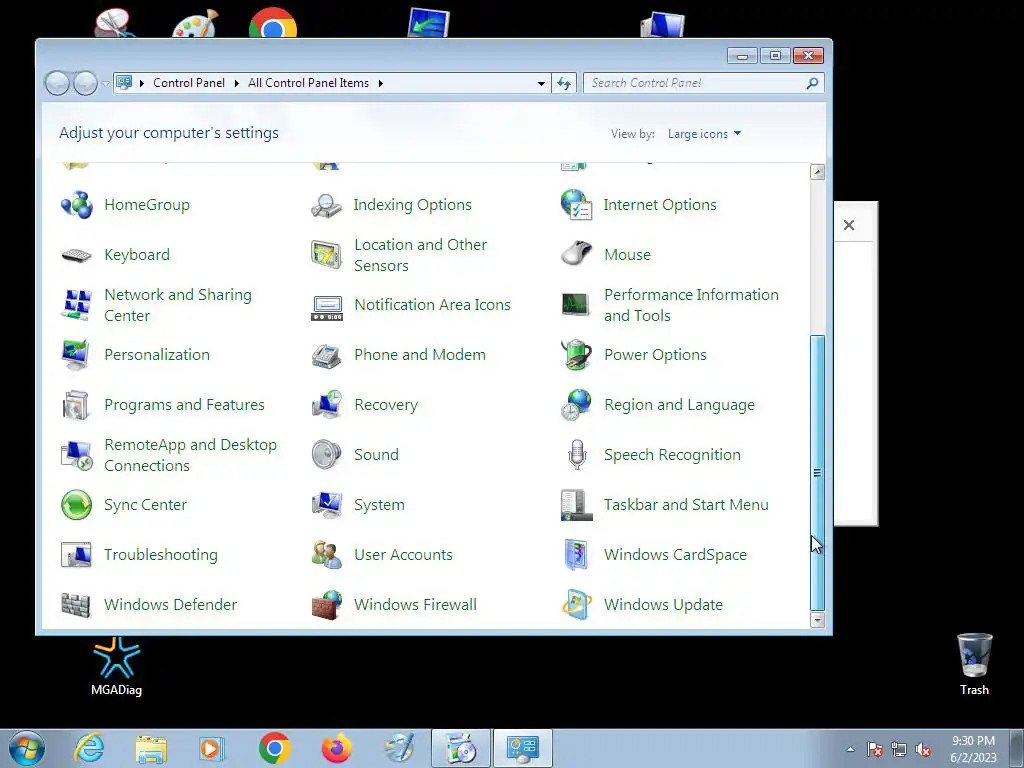Click the taskbar clock showing 9:30 PM
Screen dimensions: 1024x768
[973, 749]
